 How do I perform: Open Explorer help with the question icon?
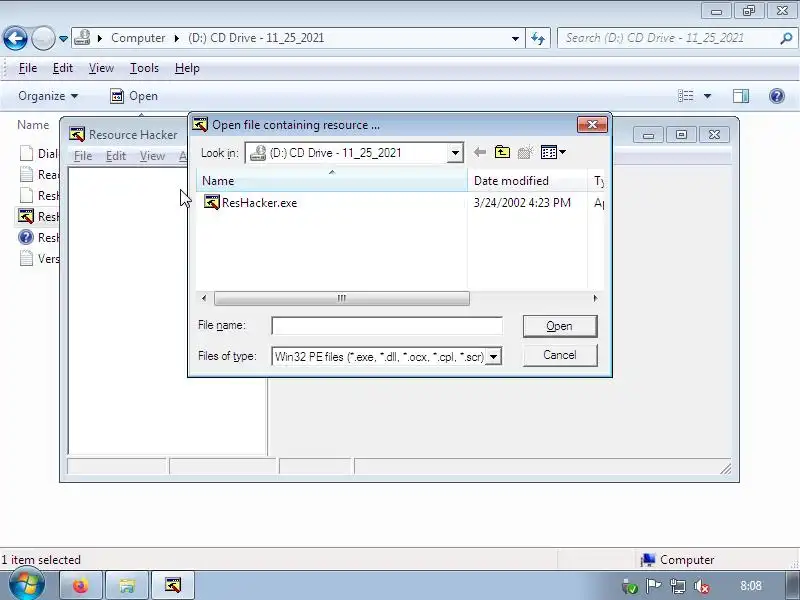click(777, 96)
